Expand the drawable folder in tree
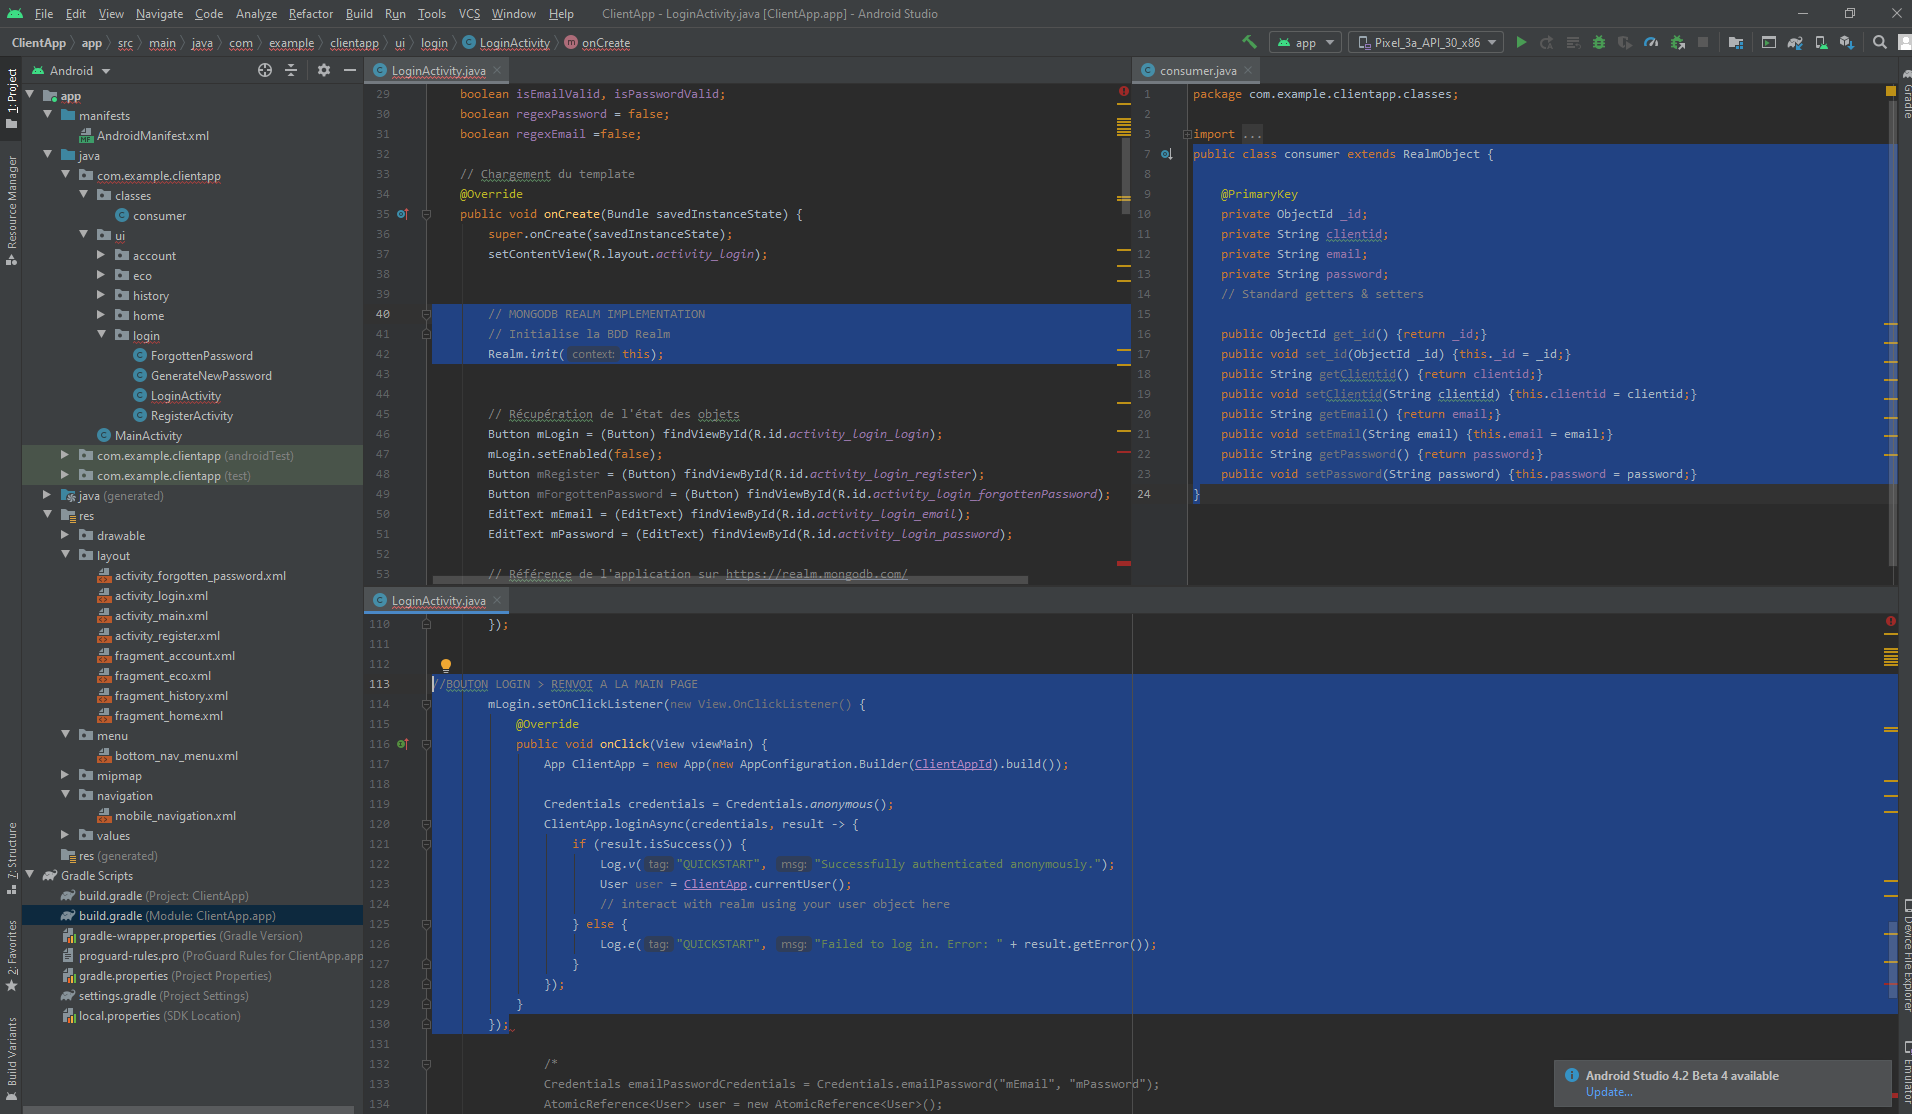1912x1114 pixels. pos(65,536)
